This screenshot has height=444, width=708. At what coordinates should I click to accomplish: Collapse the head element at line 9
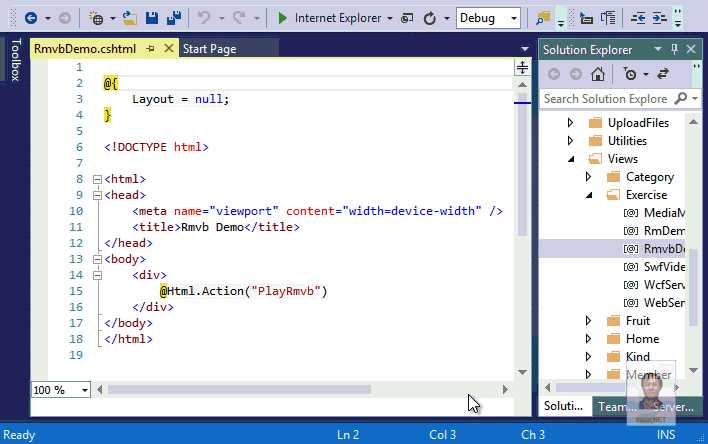pos(97,195)
